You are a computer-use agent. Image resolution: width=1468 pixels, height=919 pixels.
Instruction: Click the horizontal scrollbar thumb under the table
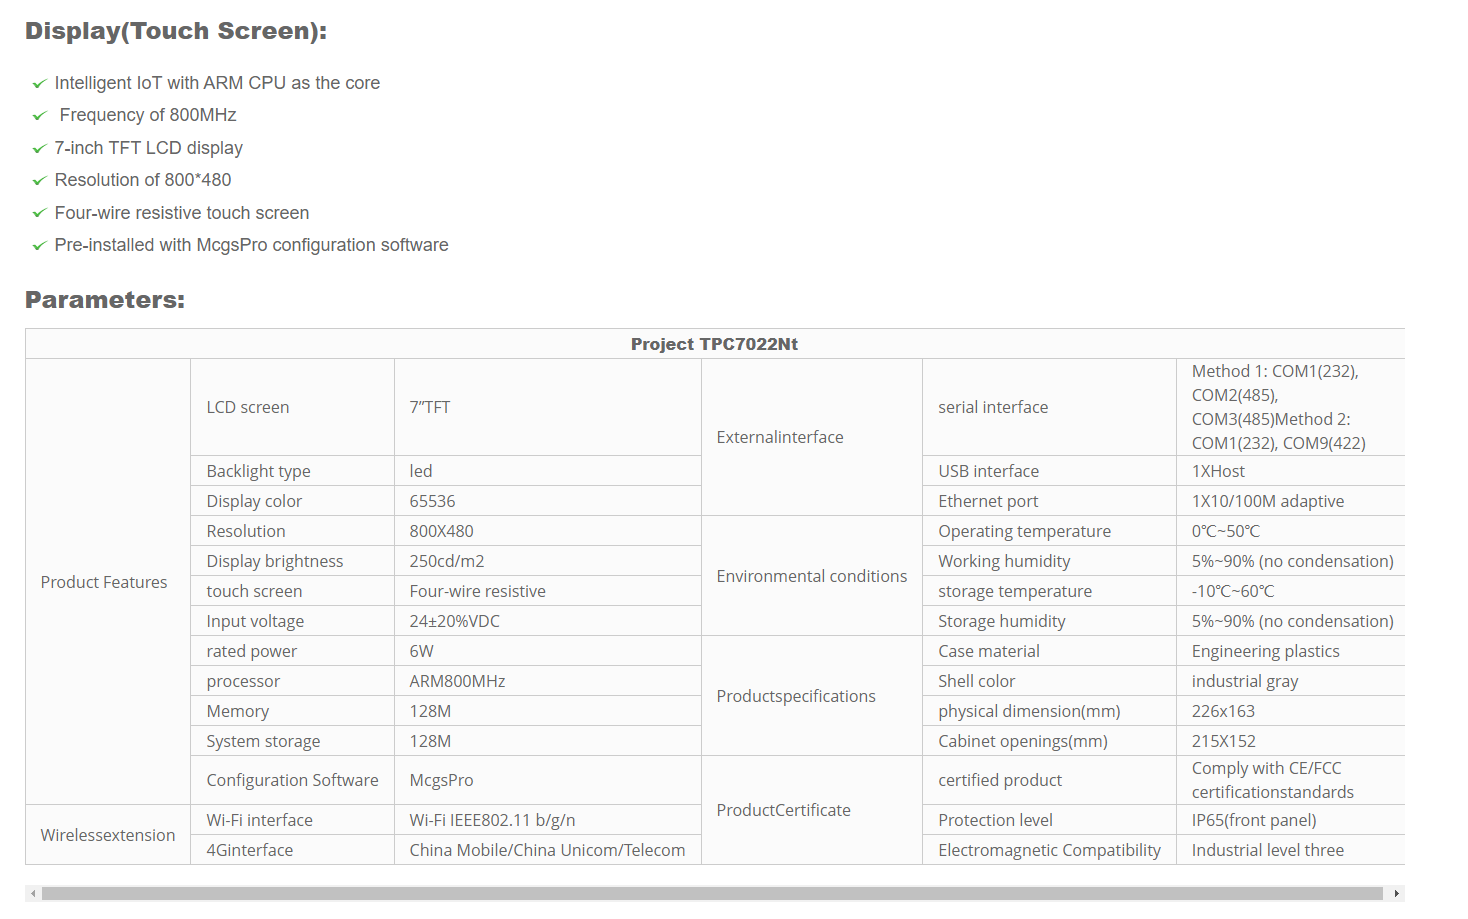[712, 893]
